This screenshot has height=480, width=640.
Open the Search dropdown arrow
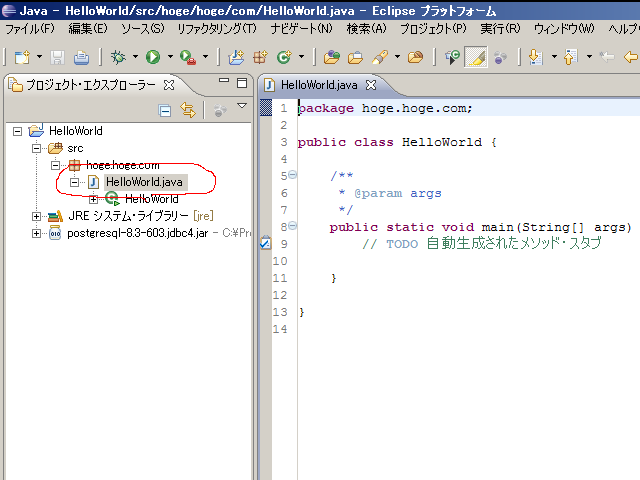(x=397, y=57)
